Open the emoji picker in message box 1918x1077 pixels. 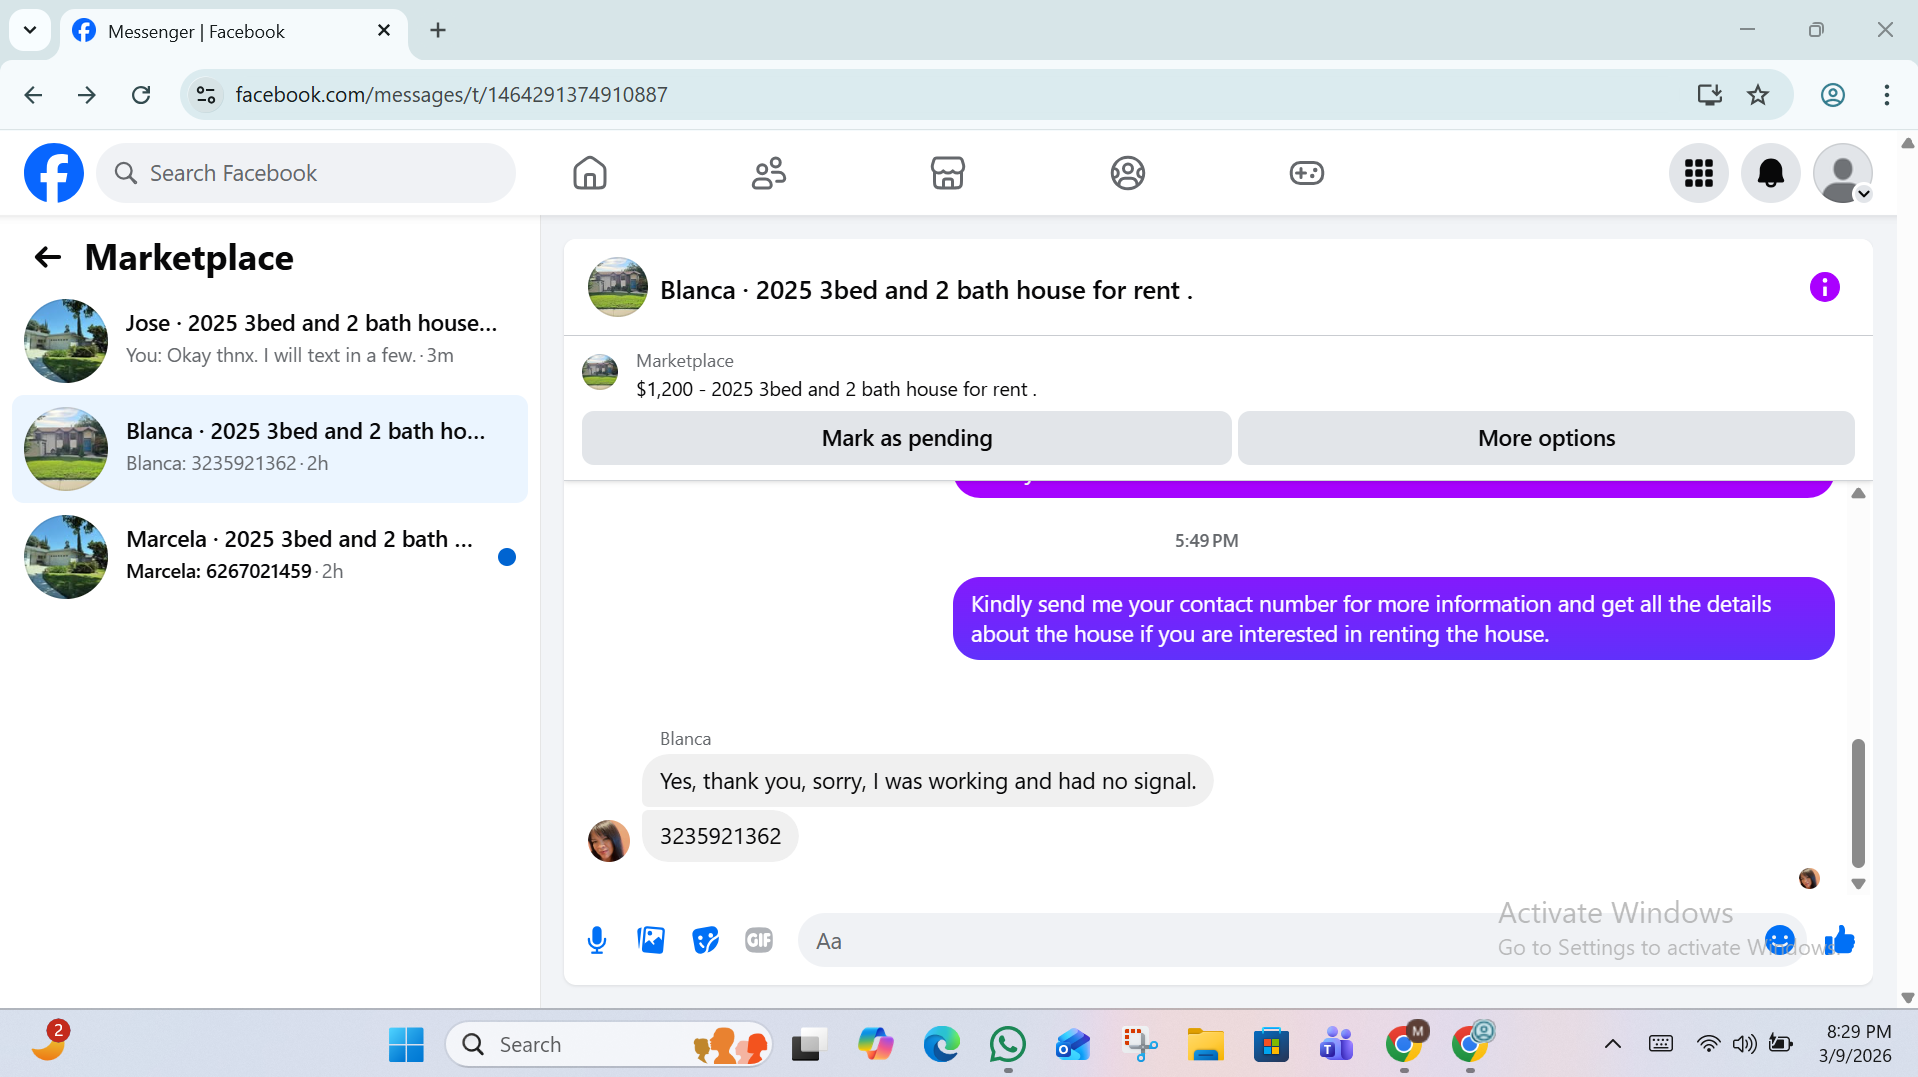[1780, 940]
